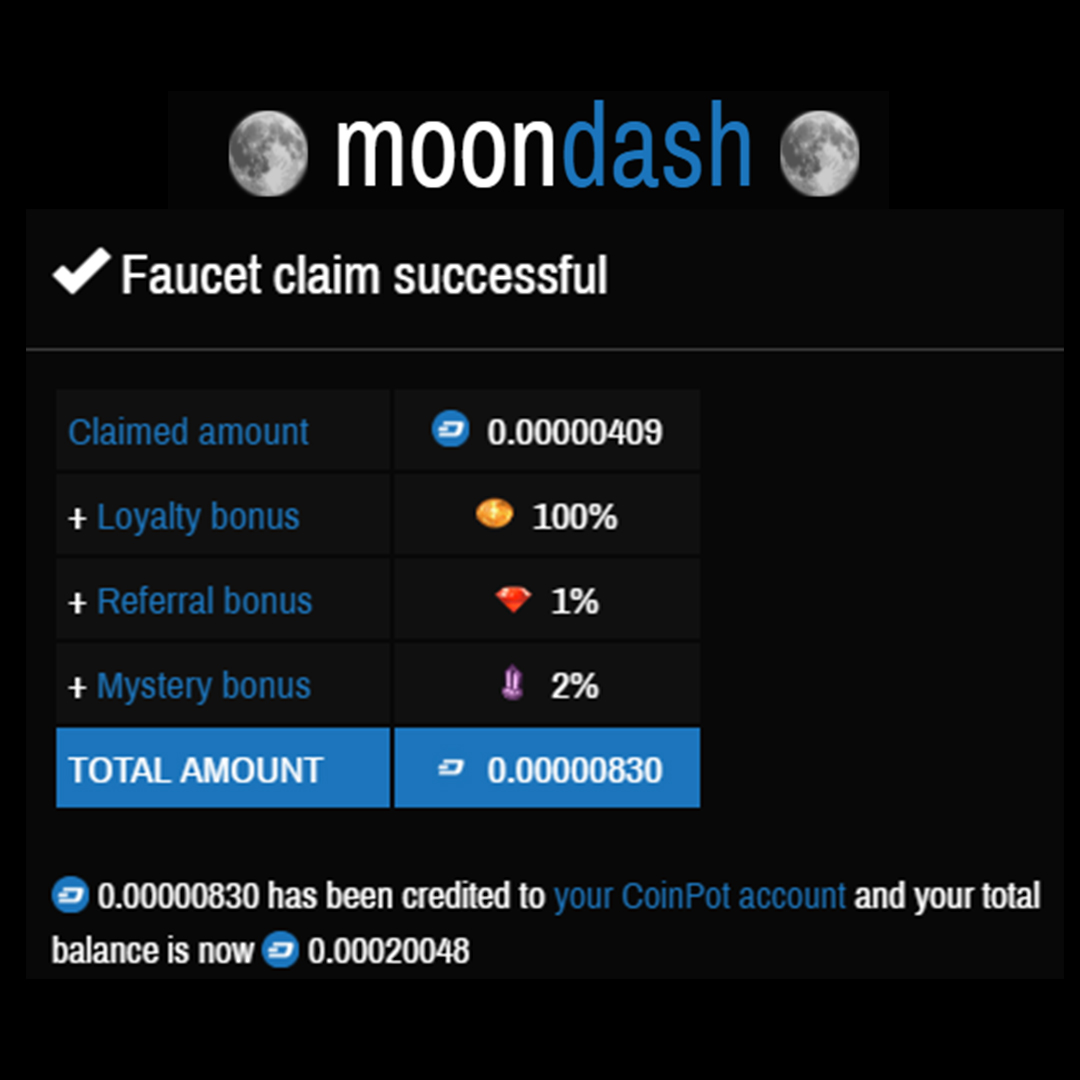The width and height of the screenshot is (1080, 1080).
Task: Click the total value 0.00000830
Action: [x=574, y=770]
